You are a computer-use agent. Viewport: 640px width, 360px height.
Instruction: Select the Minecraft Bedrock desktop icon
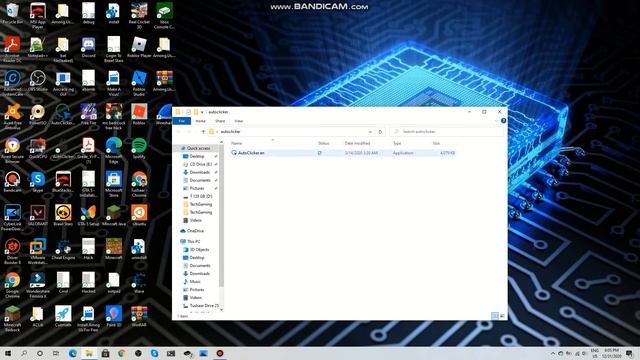click(12, 319)
